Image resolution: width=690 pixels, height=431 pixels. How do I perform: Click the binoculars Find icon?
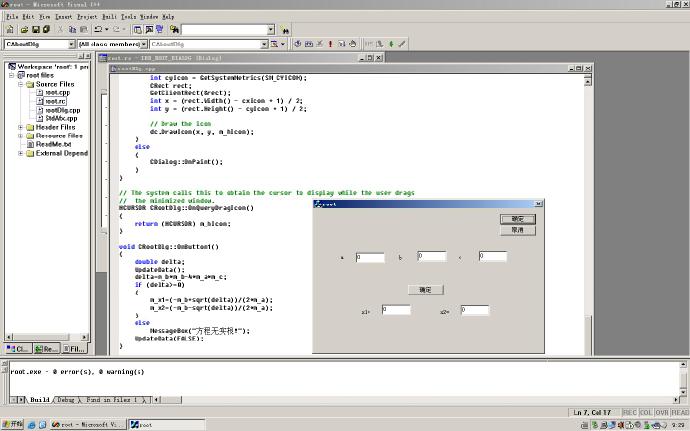pos(286,30)
